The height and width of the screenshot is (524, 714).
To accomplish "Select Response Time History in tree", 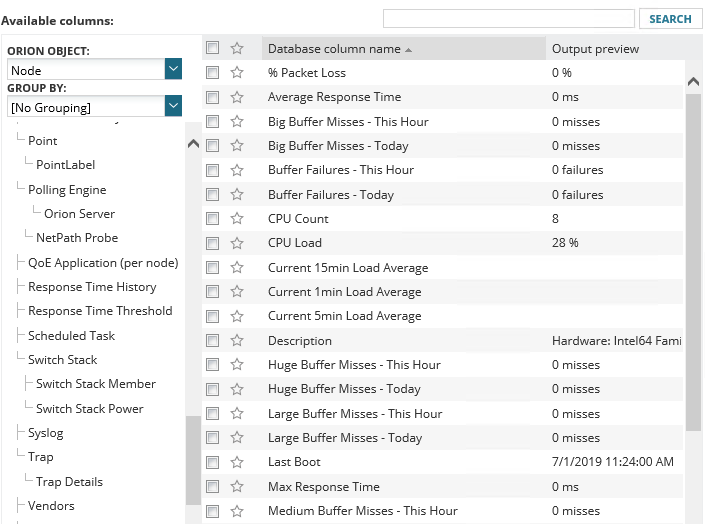I will click(x=92, y=287).
